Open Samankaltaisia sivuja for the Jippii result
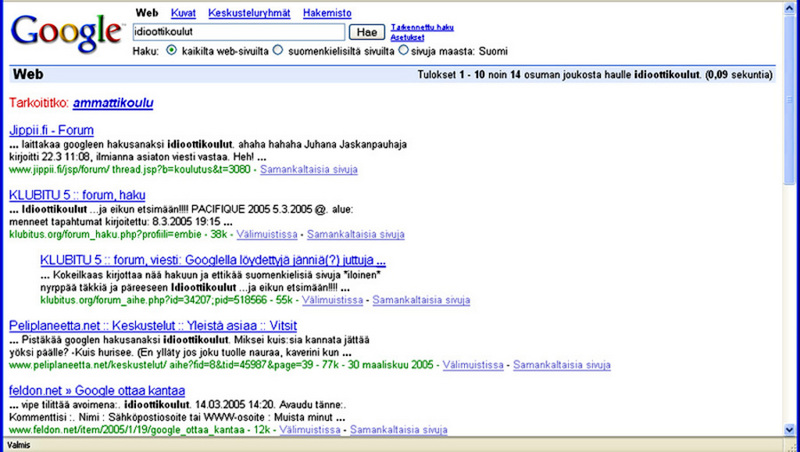The width and height of the screenshot is (800, 452). click(x=309, y=169)
